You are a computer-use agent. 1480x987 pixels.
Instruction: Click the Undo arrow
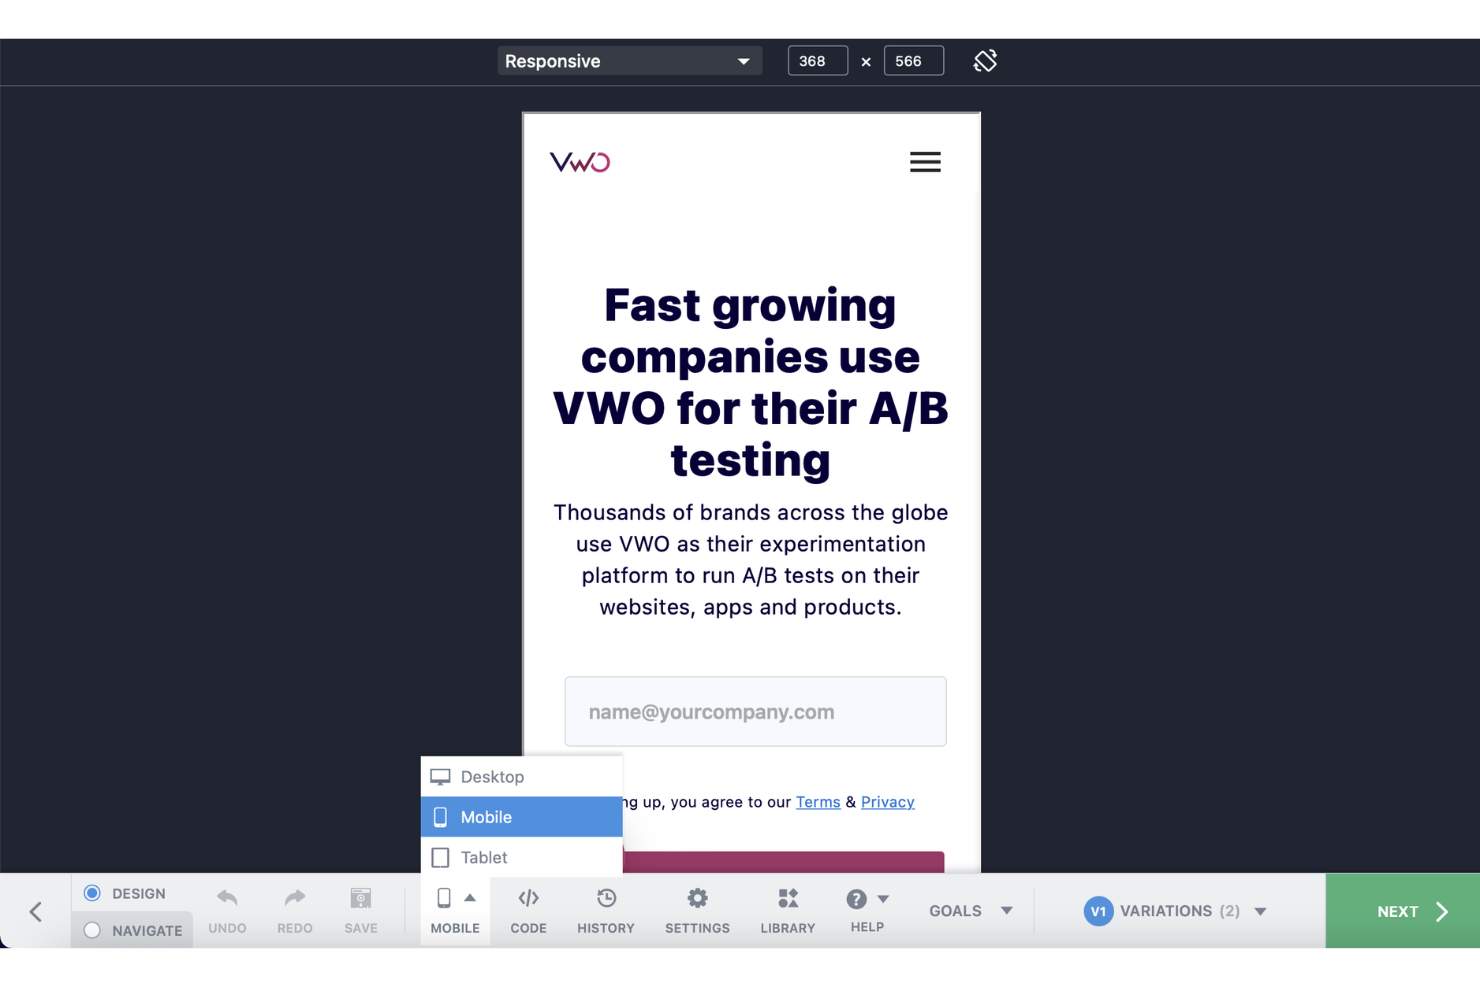pos(227,898)
